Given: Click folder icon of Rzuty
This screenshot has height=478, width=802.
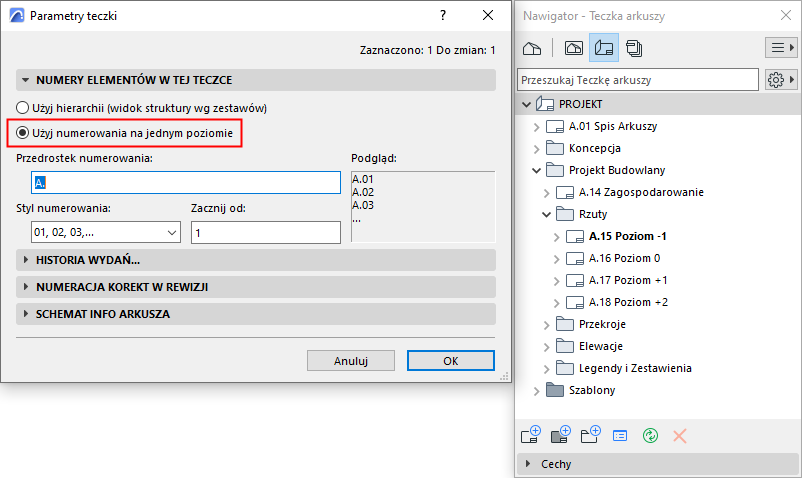Looking at the screenshot, I should click(565, 214).
